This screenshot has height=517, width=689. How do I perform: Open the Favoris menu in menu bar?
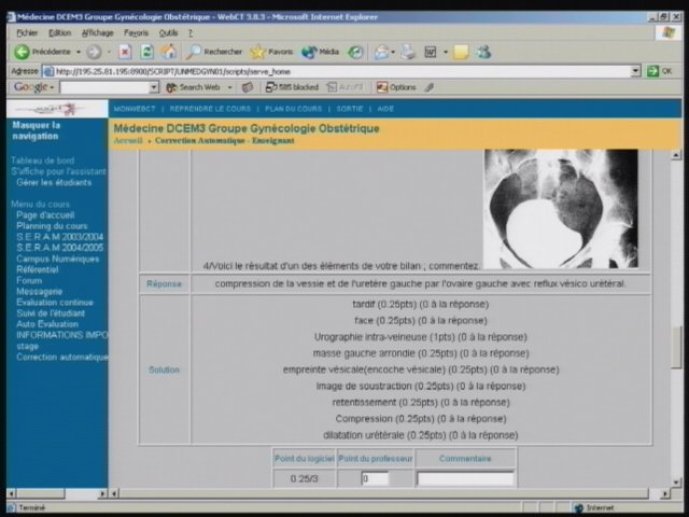click(x=136, y=33)
